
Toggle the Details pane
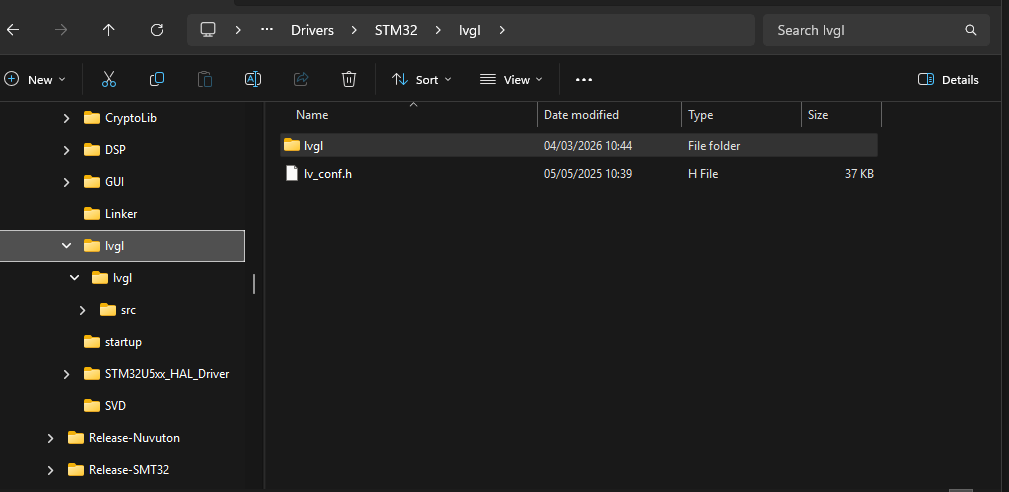[x=948, y=79]
